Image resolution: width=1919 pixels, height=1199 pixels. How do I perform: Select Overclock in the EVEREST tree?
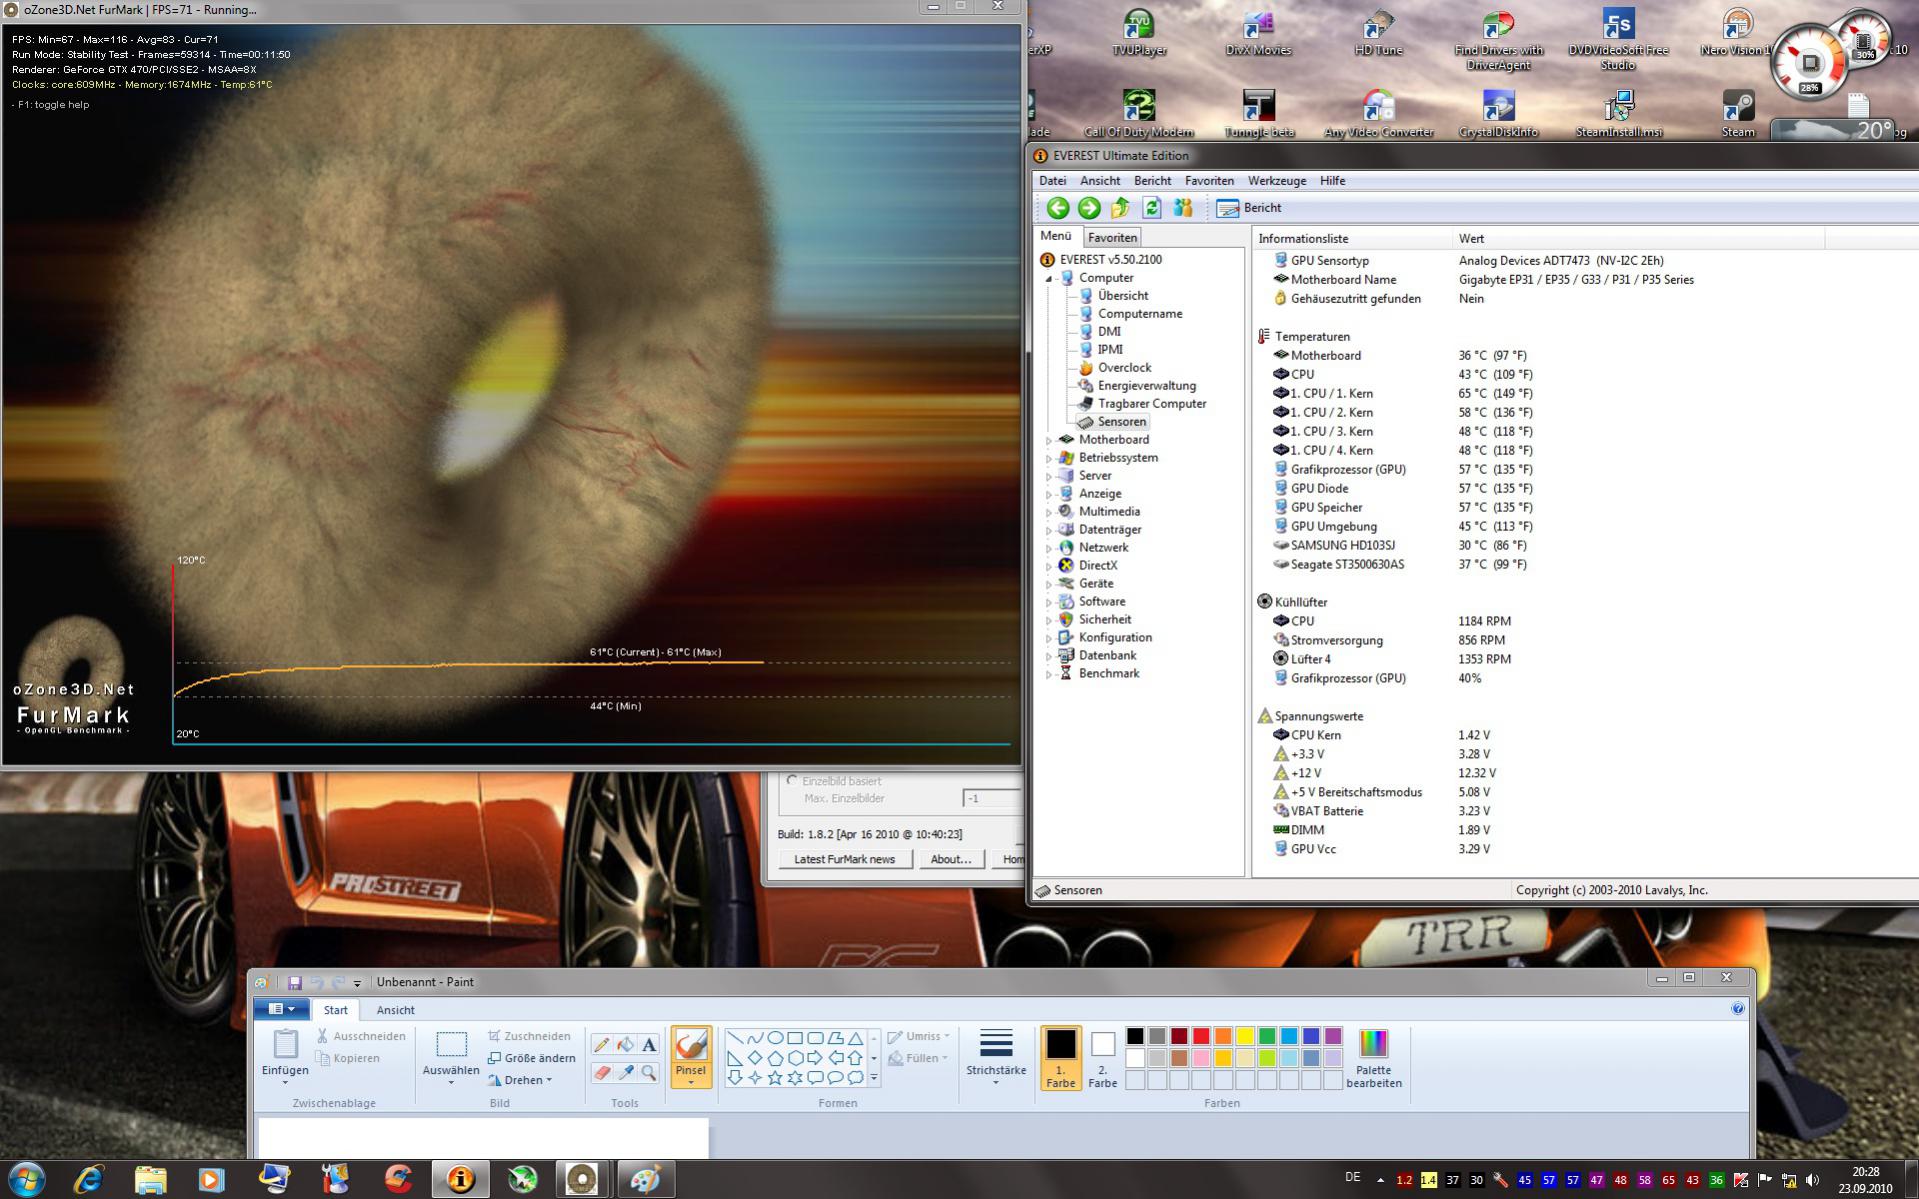[1124, 368]
